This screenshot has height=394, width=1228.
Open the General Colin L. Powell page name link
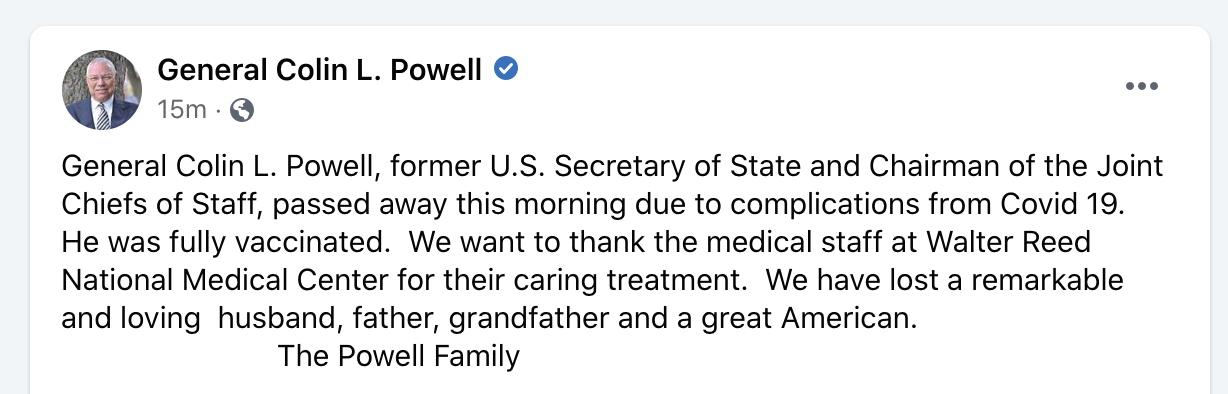point(320,70)
